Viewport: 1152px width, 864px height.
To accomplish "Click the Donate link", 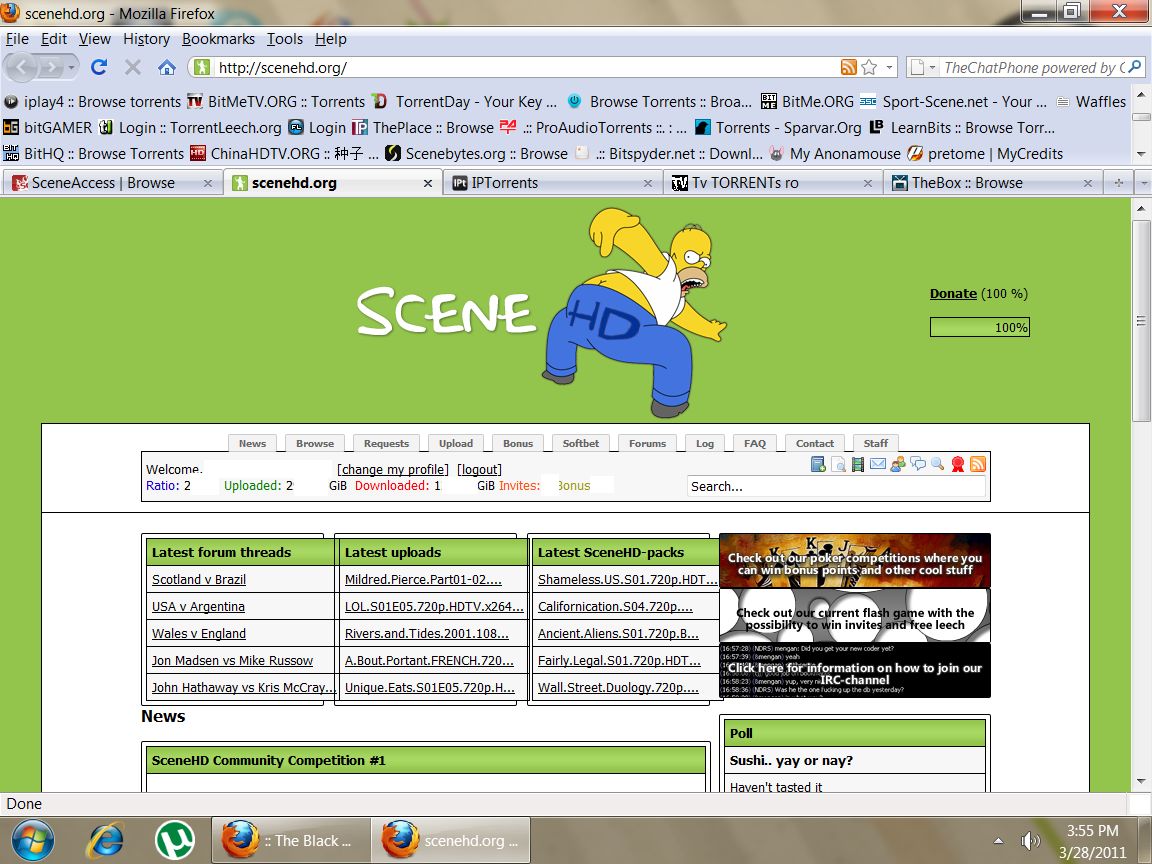I will click(x=953, y=293).
